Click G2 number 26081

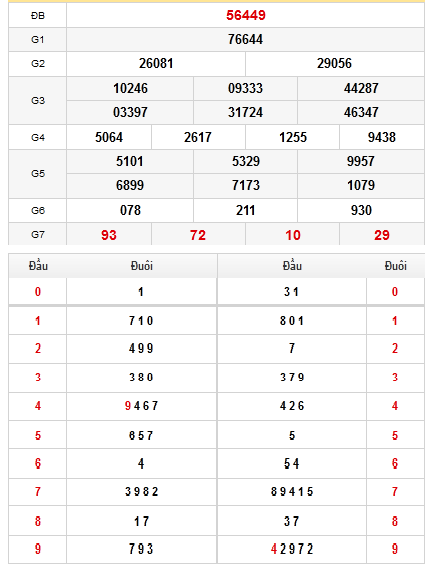[156, 64]
